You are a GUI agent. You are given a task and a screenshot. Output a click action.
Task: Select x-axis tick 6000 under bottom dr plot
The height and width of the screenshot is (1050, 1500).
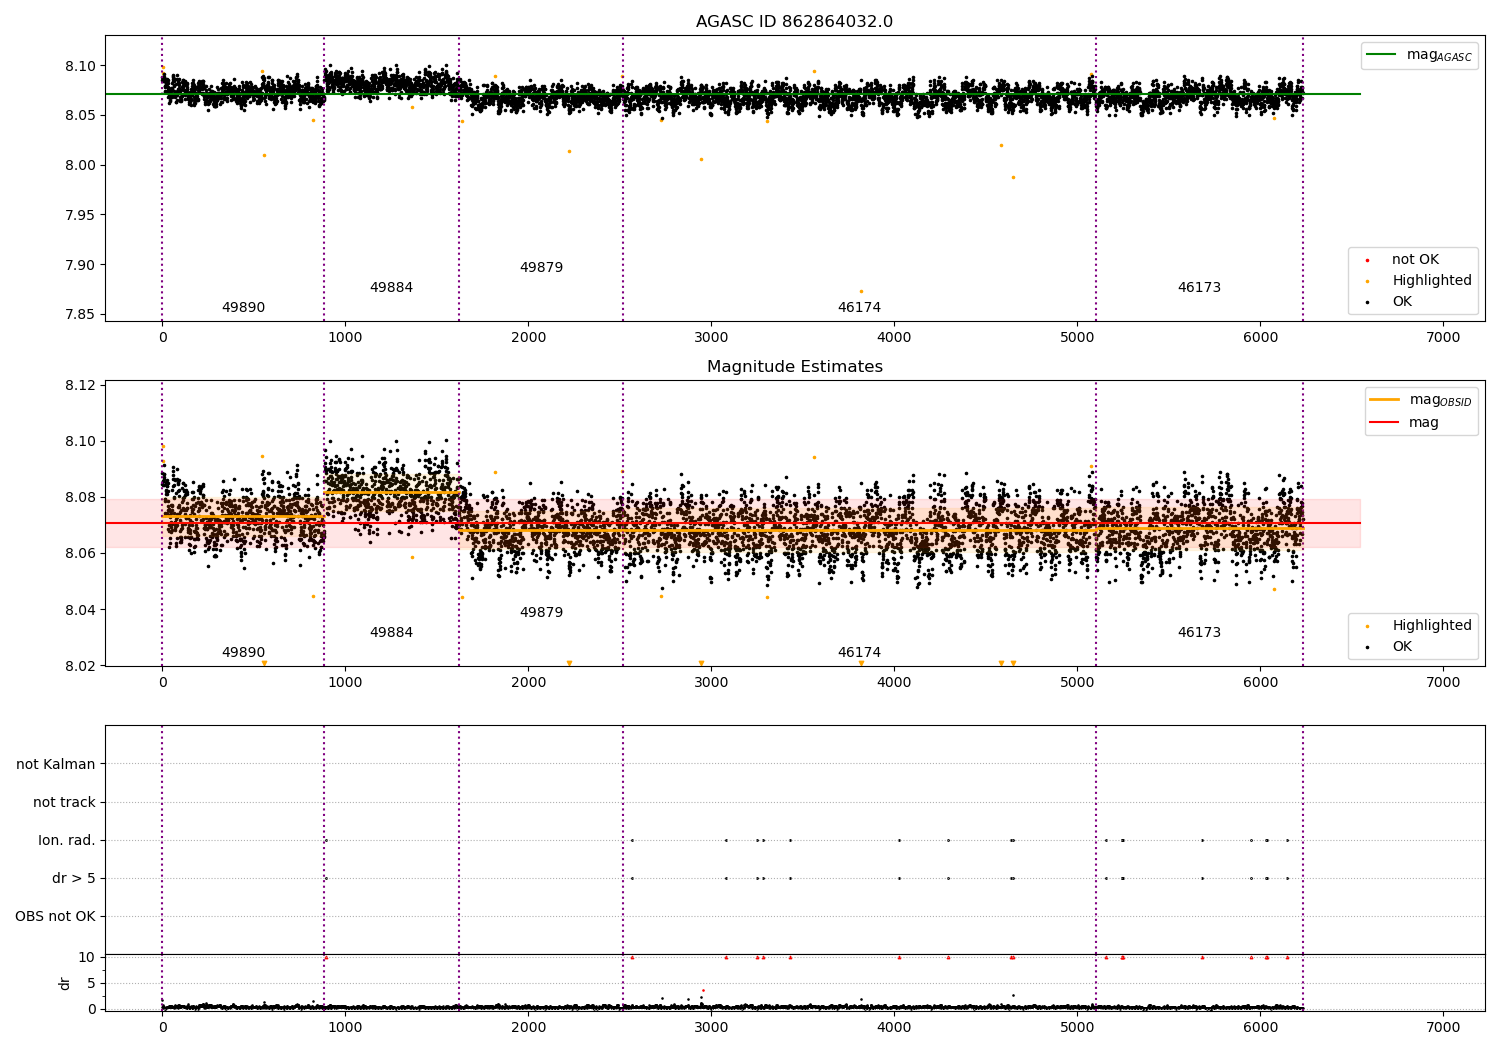(1260, 1026)
